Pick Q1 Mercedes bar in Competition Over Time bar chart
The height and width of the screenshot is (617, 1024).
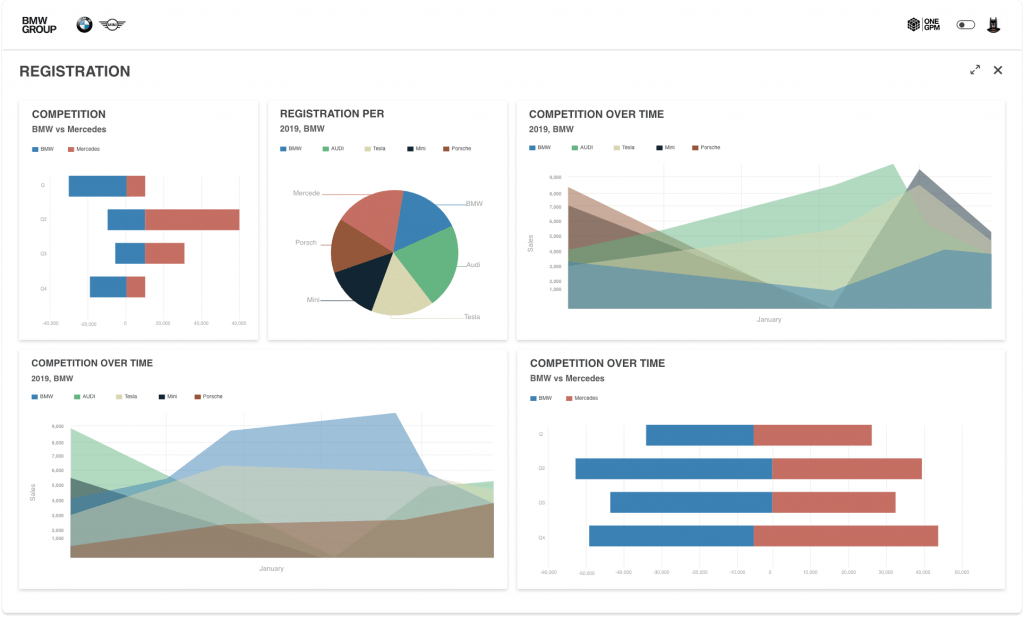(812, 435)
